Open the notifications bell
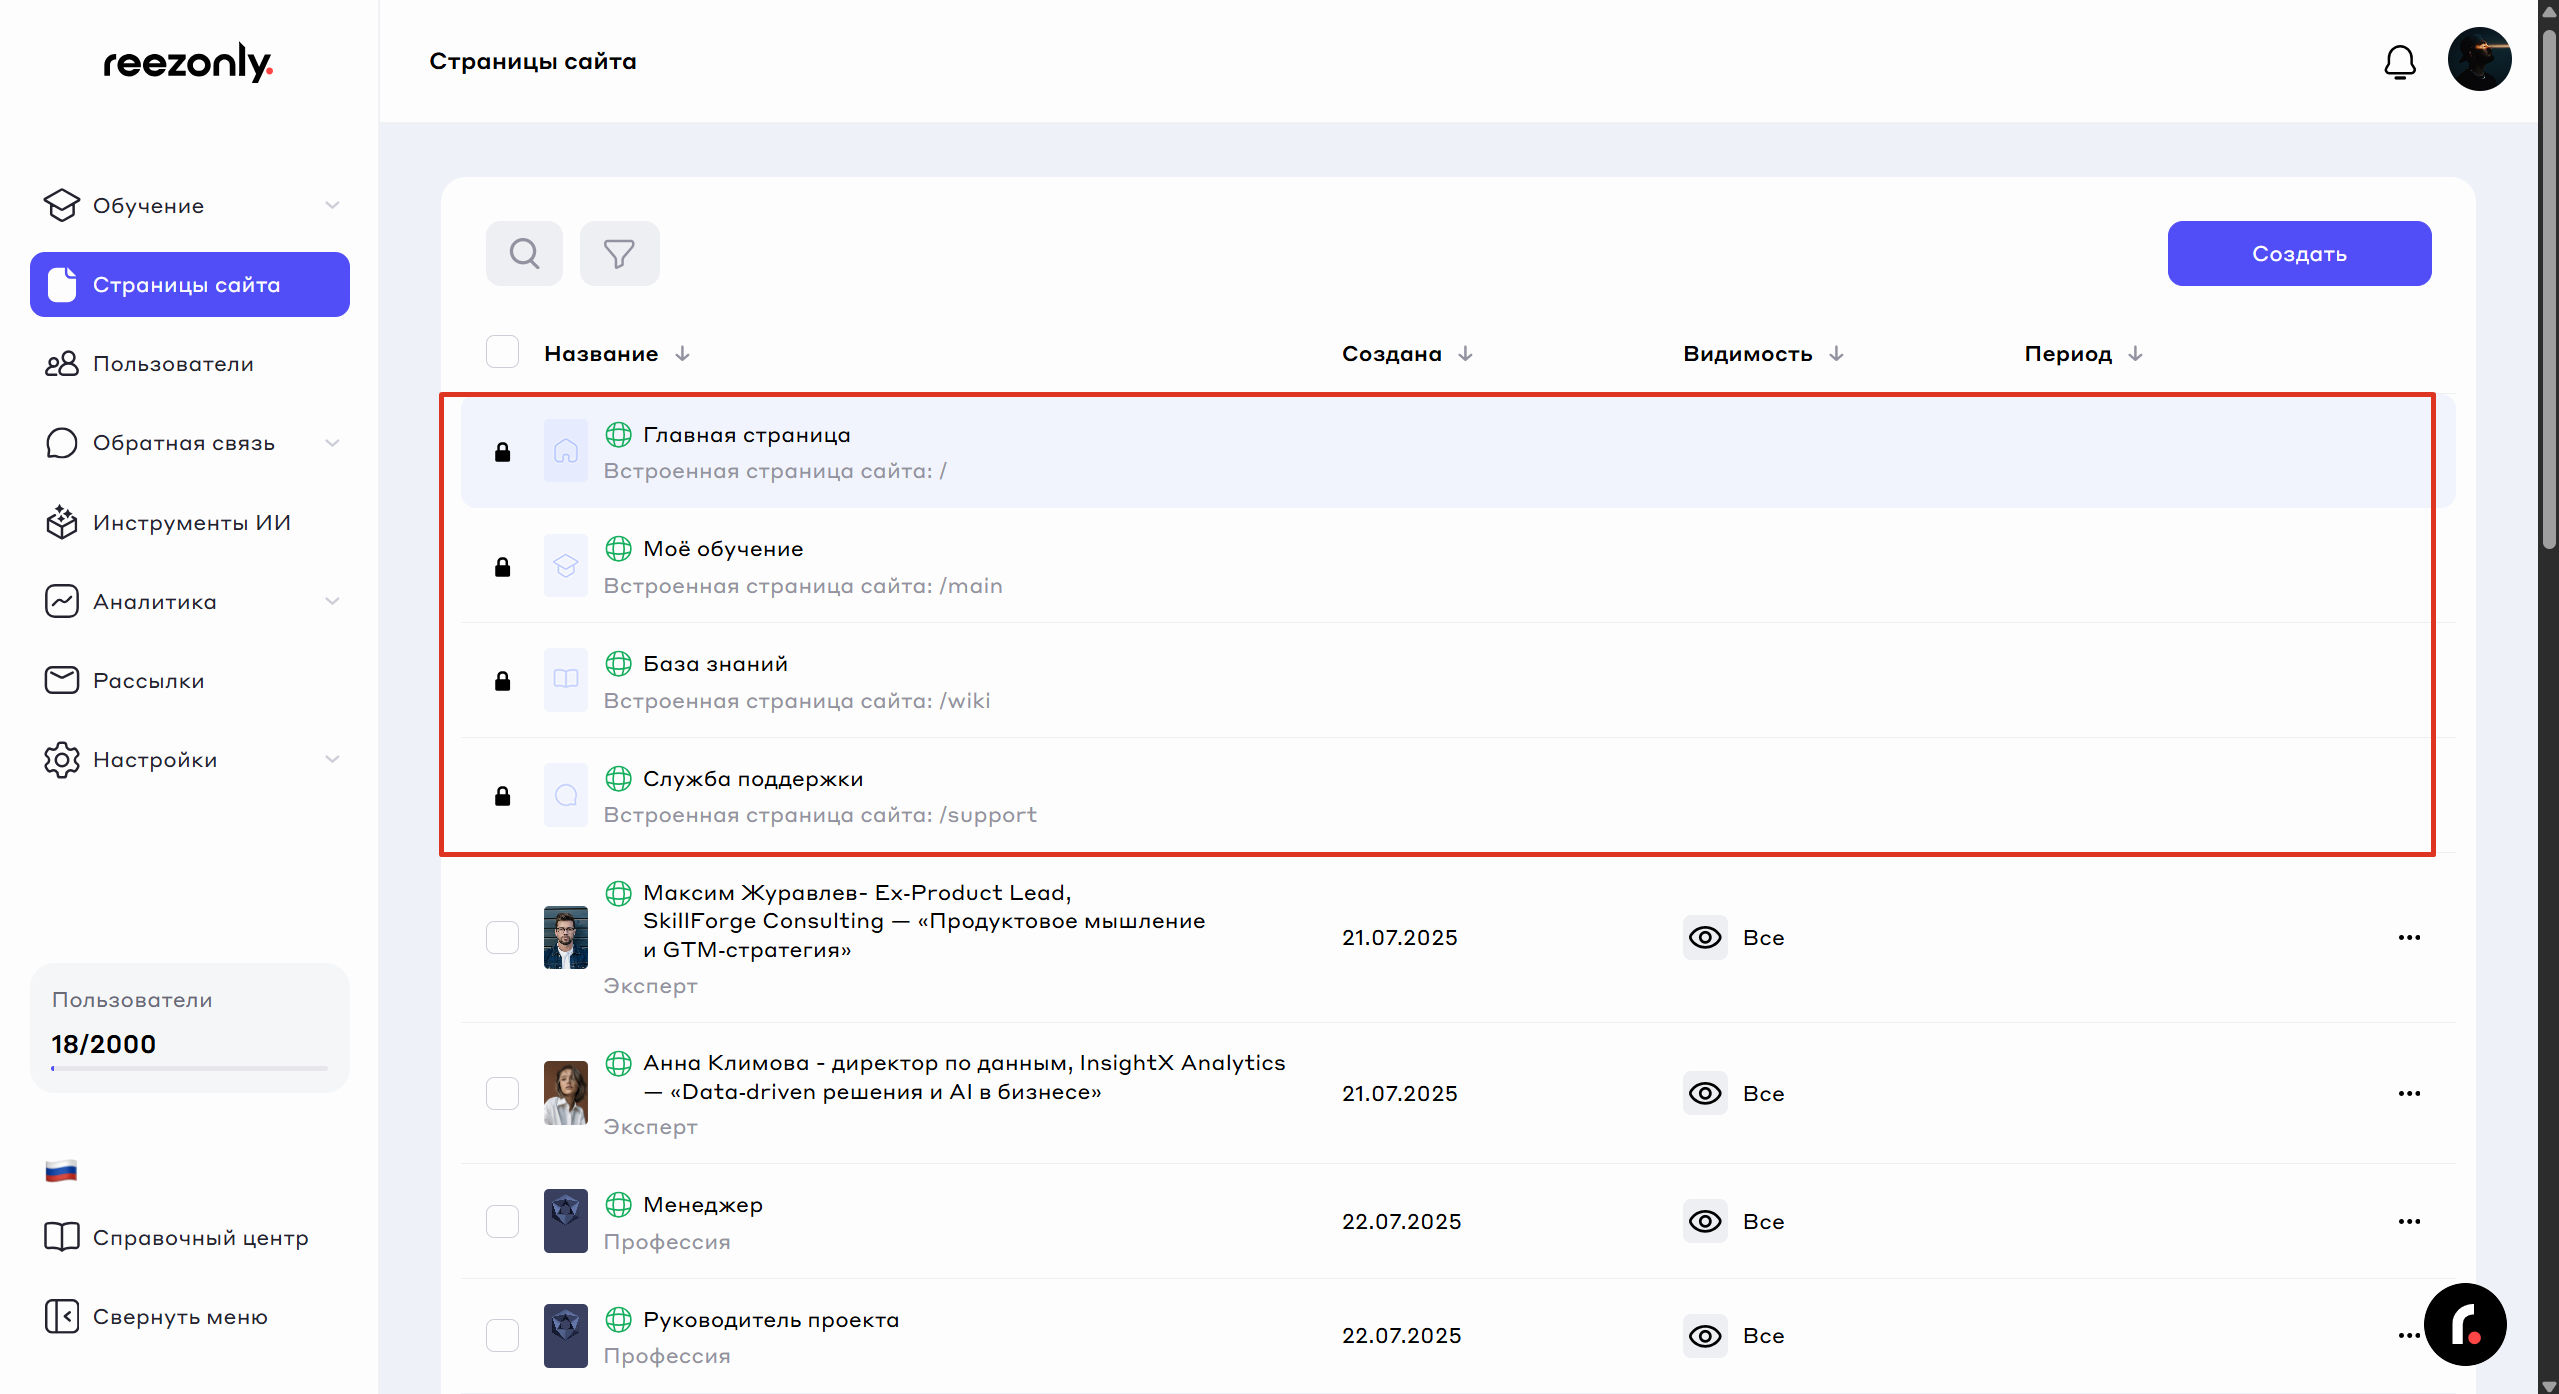 [2399, 62]
